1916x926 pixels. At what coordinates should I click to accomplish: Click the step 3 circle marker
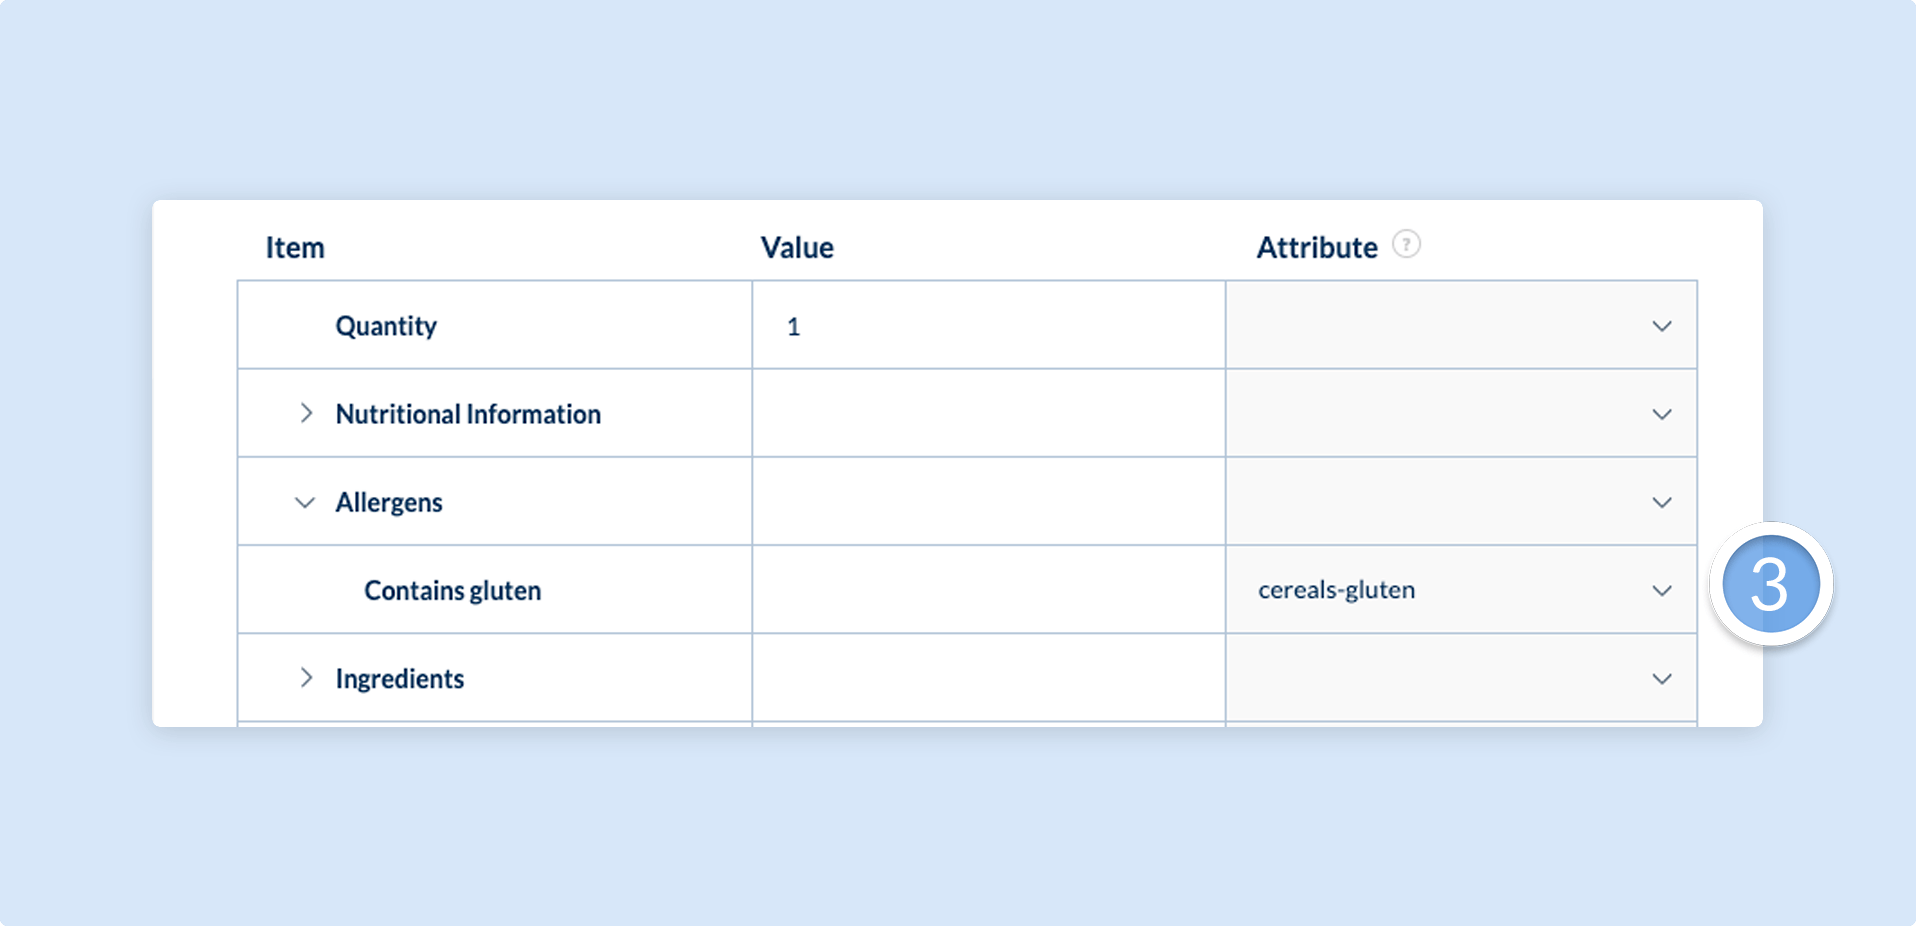click(1771, 584)
